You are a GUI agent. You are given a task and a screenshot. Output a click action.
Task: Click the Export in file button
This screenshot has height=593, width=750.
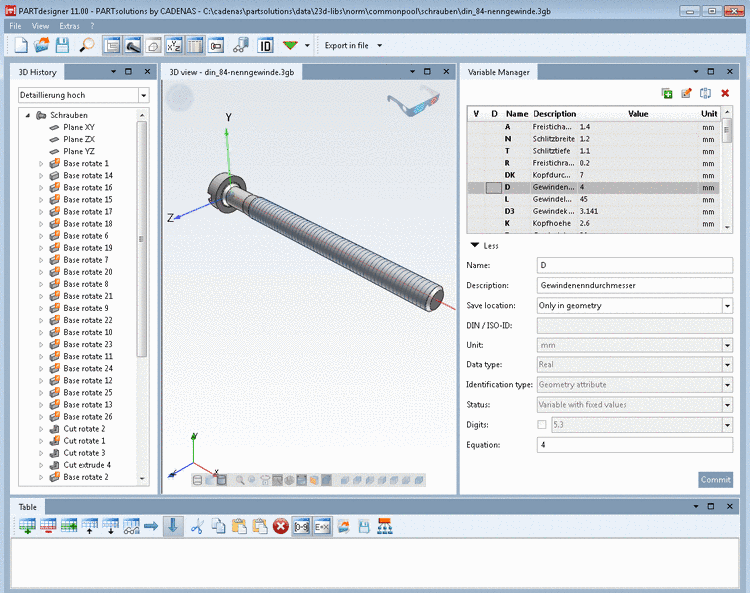click(x=347, y=45)
